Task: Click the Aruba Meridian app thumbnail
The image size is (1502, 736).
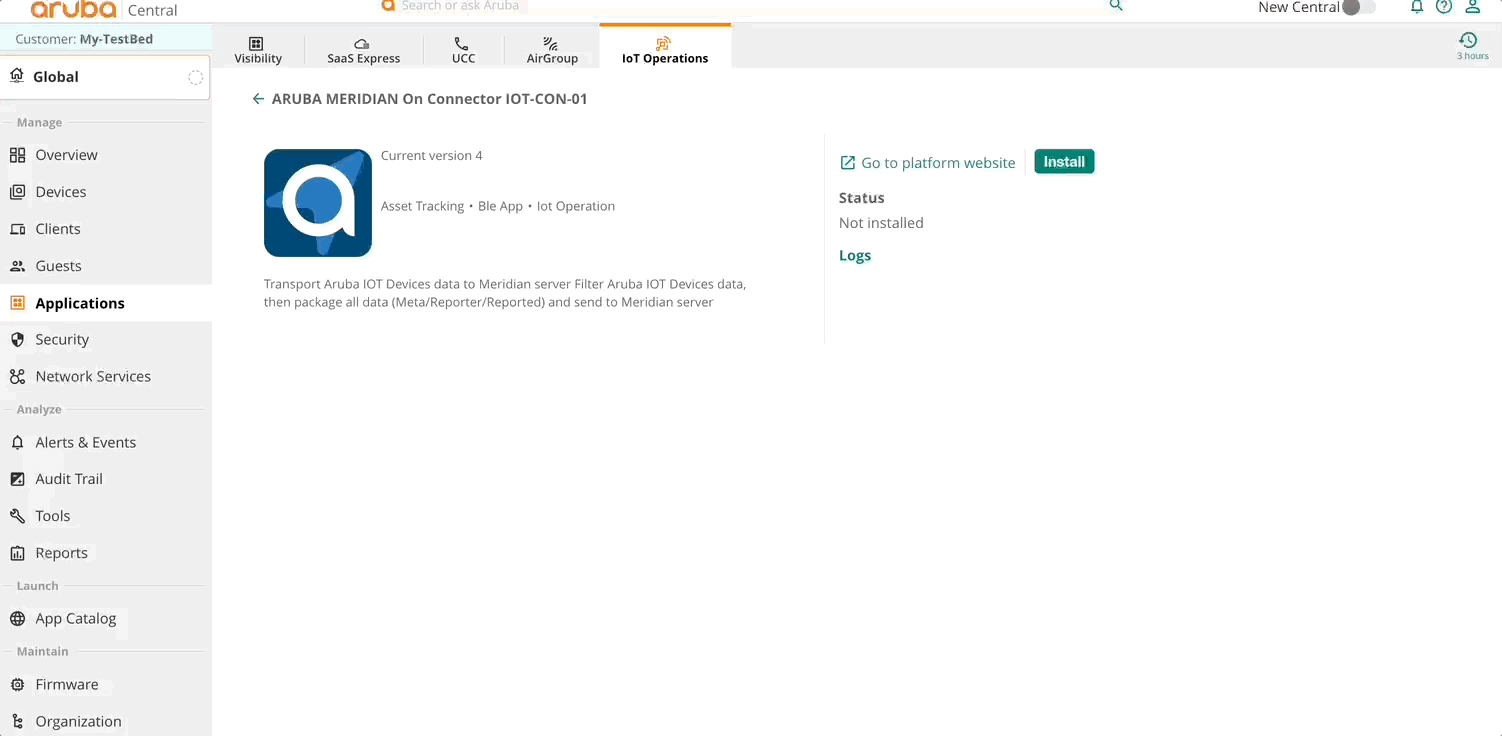Action: (318, 203)
